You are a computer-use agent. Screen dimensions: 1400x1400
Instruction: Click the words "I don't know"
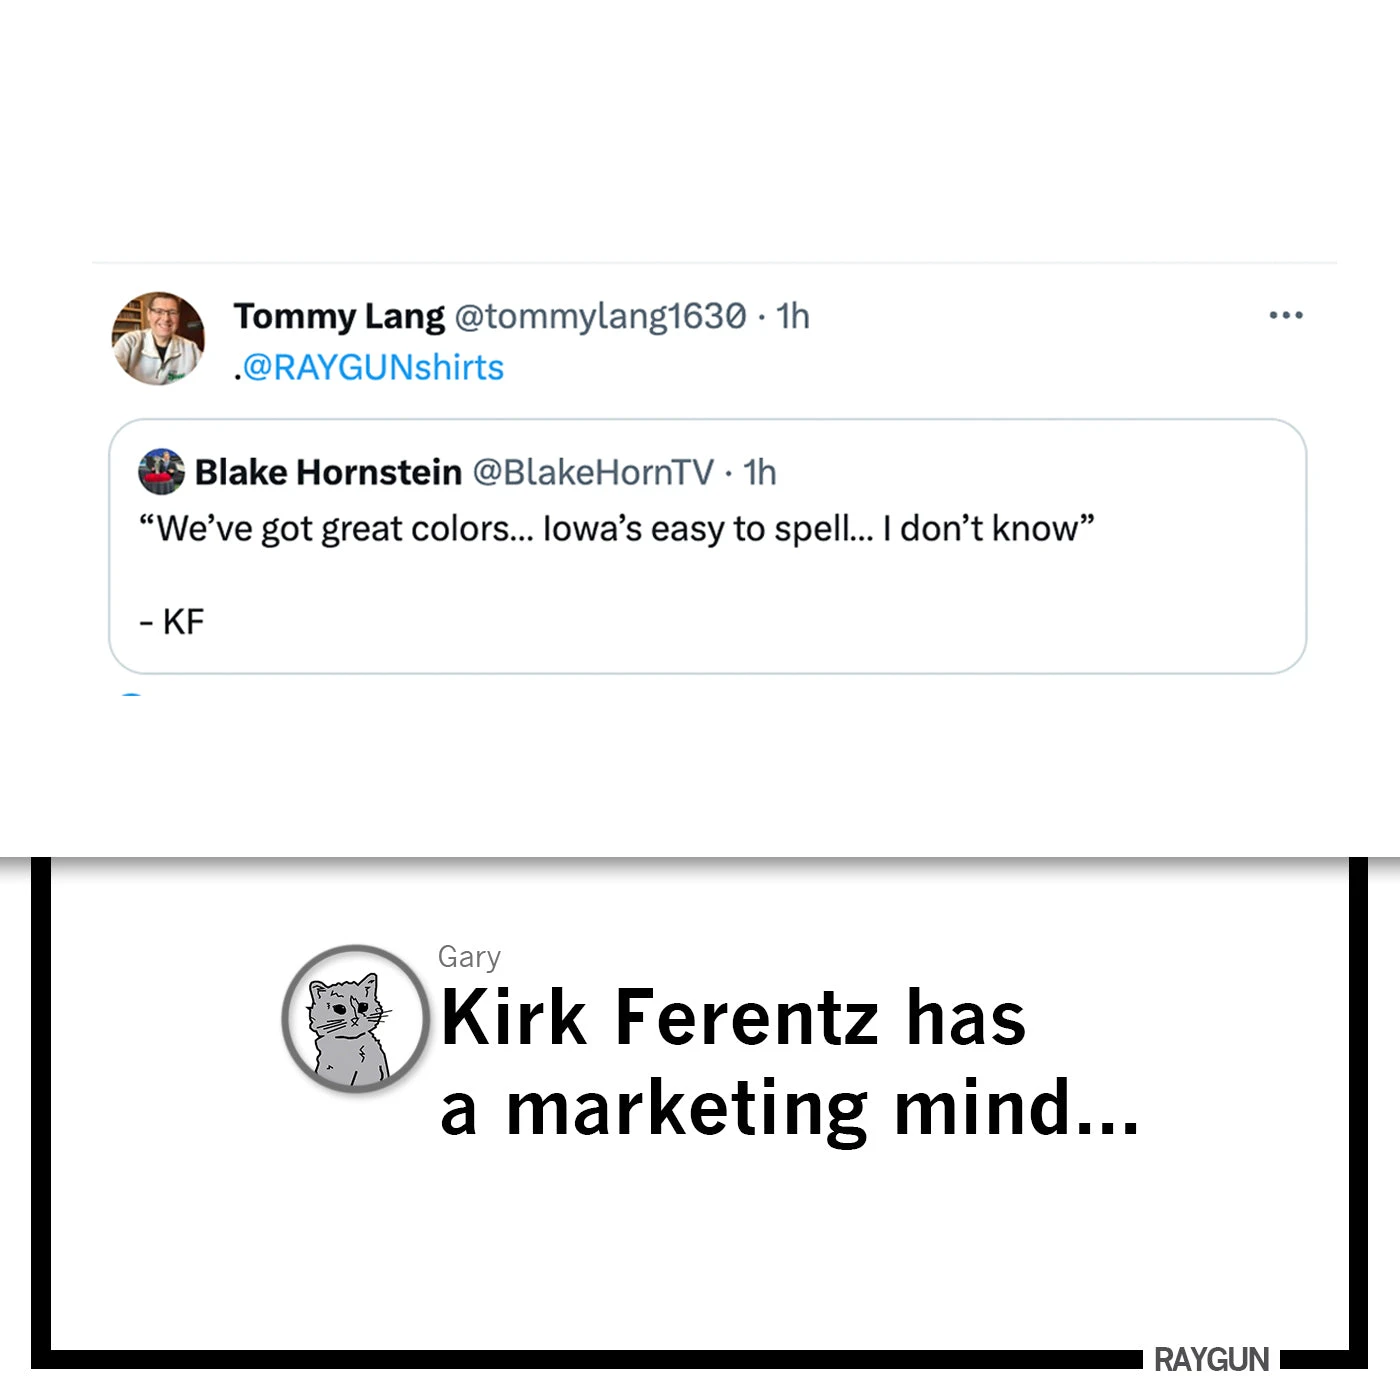988,529
